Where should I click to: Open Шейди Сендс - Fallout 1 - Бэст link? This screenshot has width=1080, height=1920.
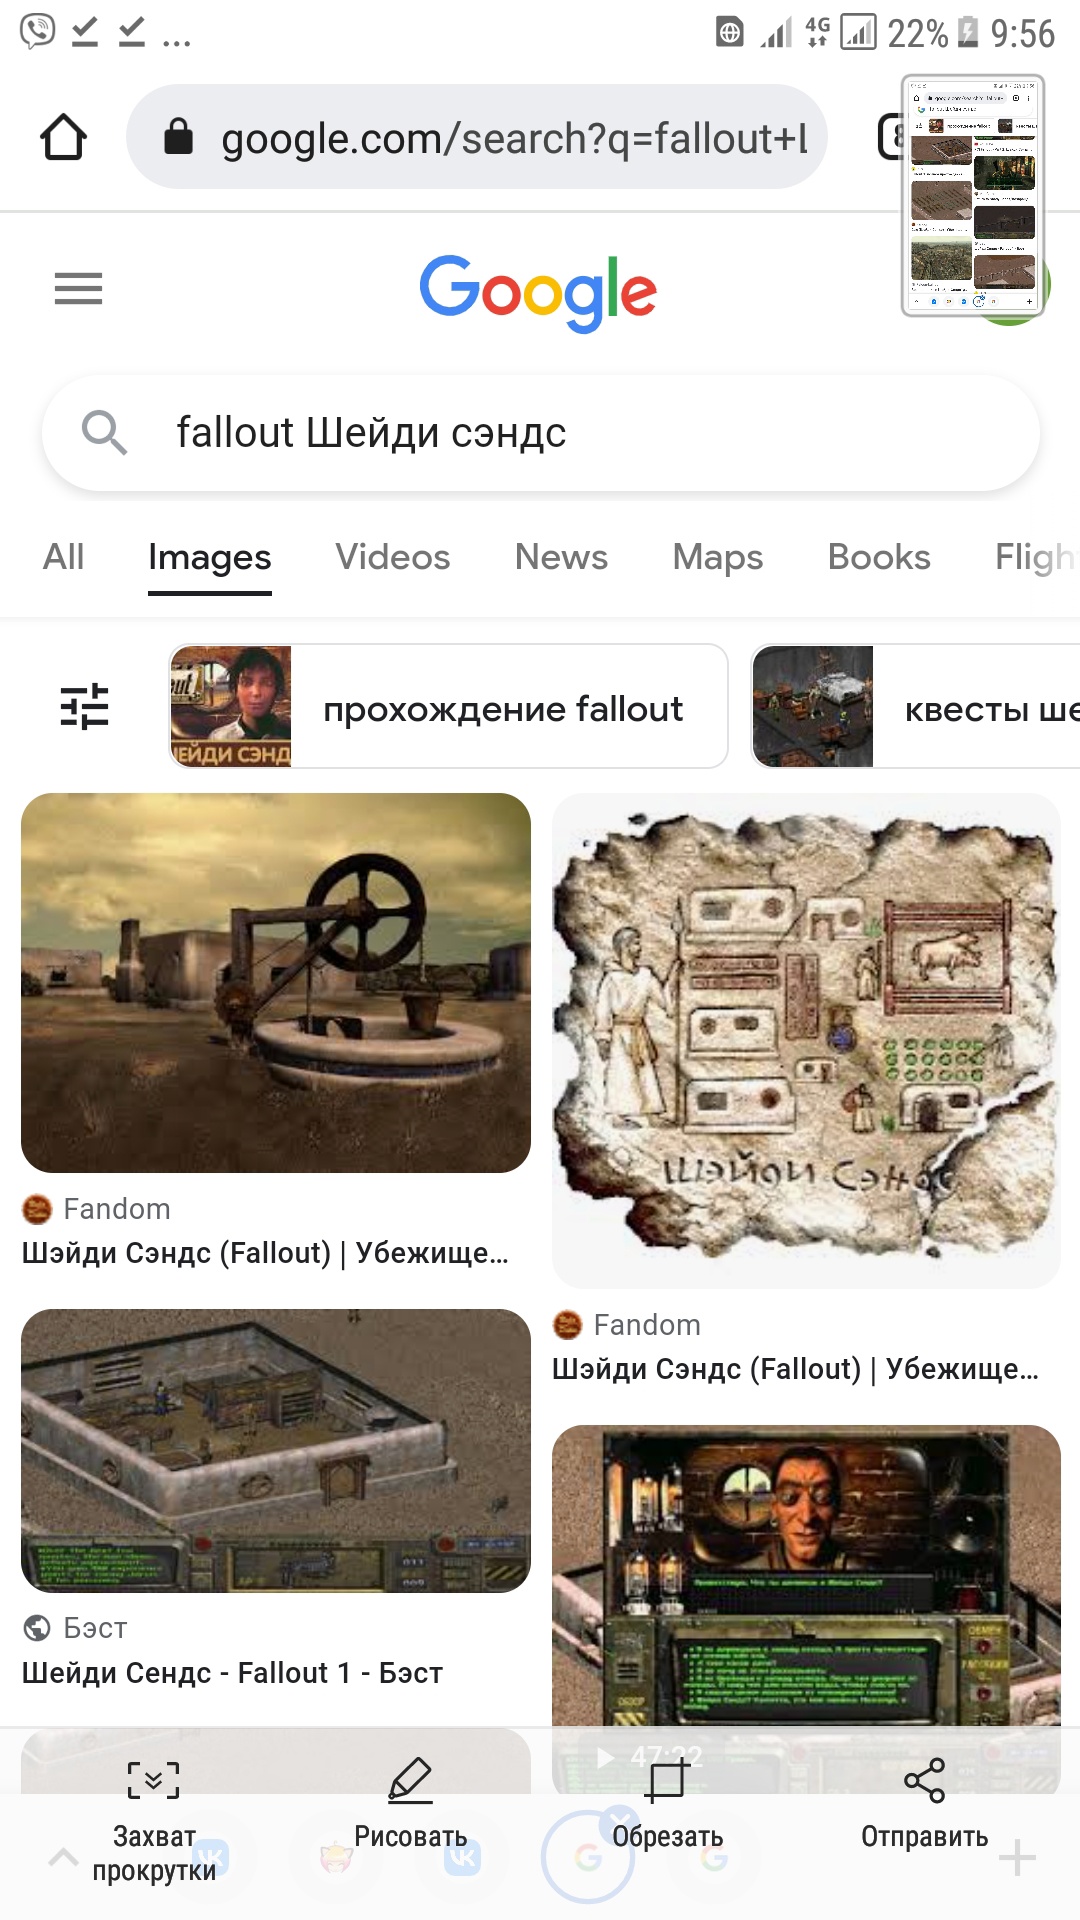click(232, 1672)
